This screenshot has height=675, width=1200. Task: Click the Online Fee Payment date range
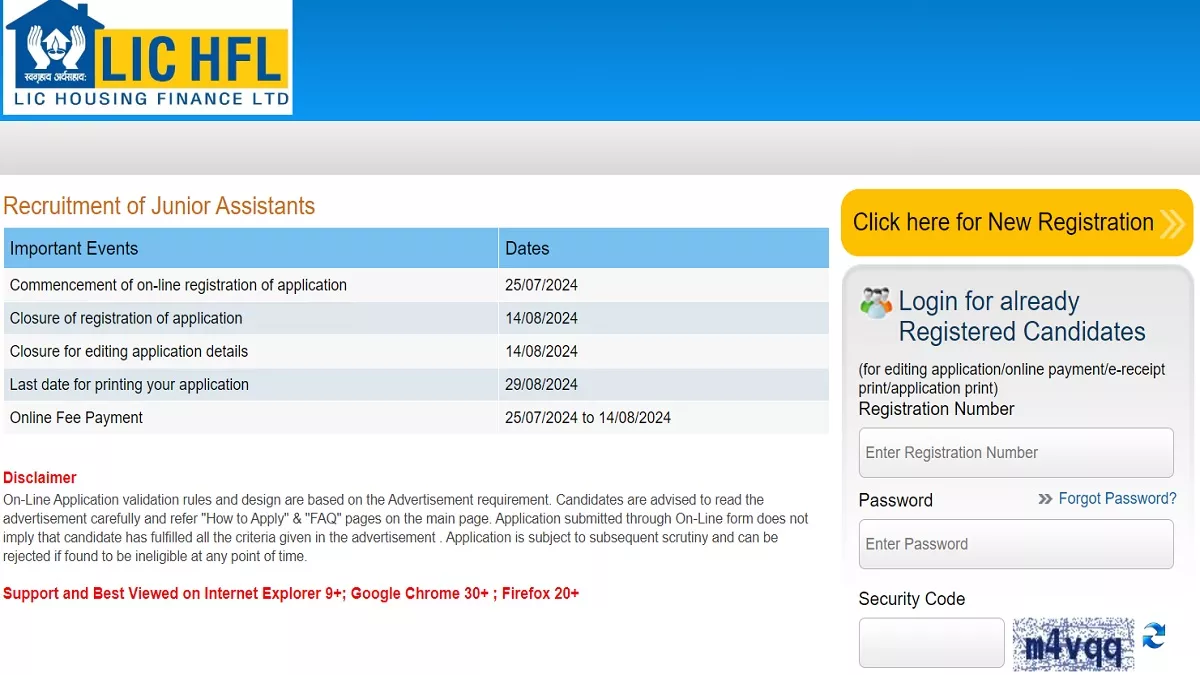coord(587,417)
